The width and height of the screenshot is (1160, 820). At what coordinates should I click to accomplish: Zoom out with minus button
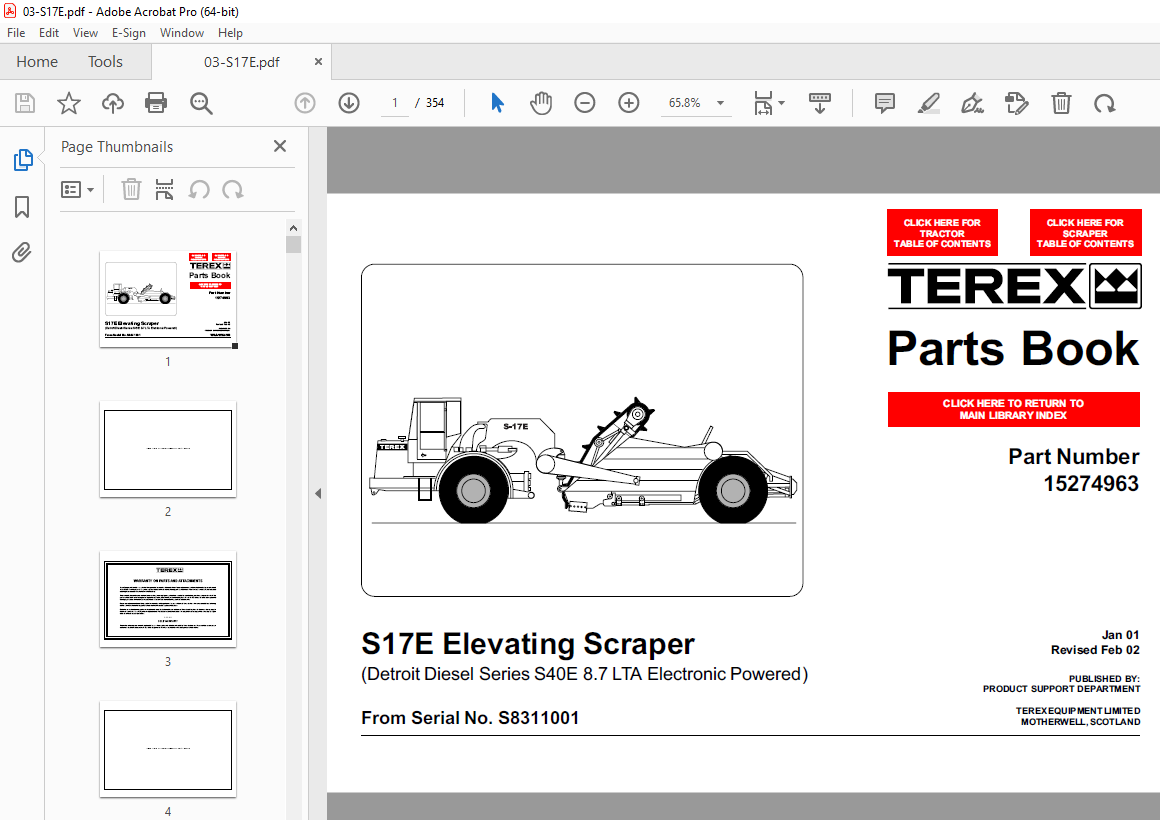coord(584,103)
